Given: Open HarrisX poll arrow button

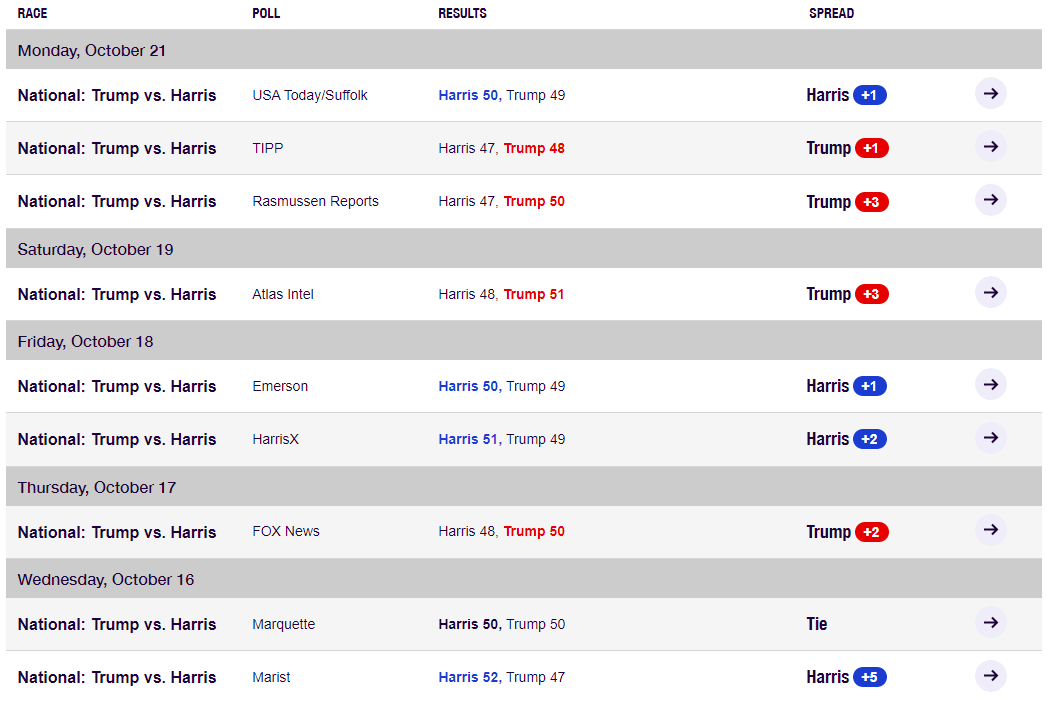Looking at the screenshot, I should [x=990, y=438].
